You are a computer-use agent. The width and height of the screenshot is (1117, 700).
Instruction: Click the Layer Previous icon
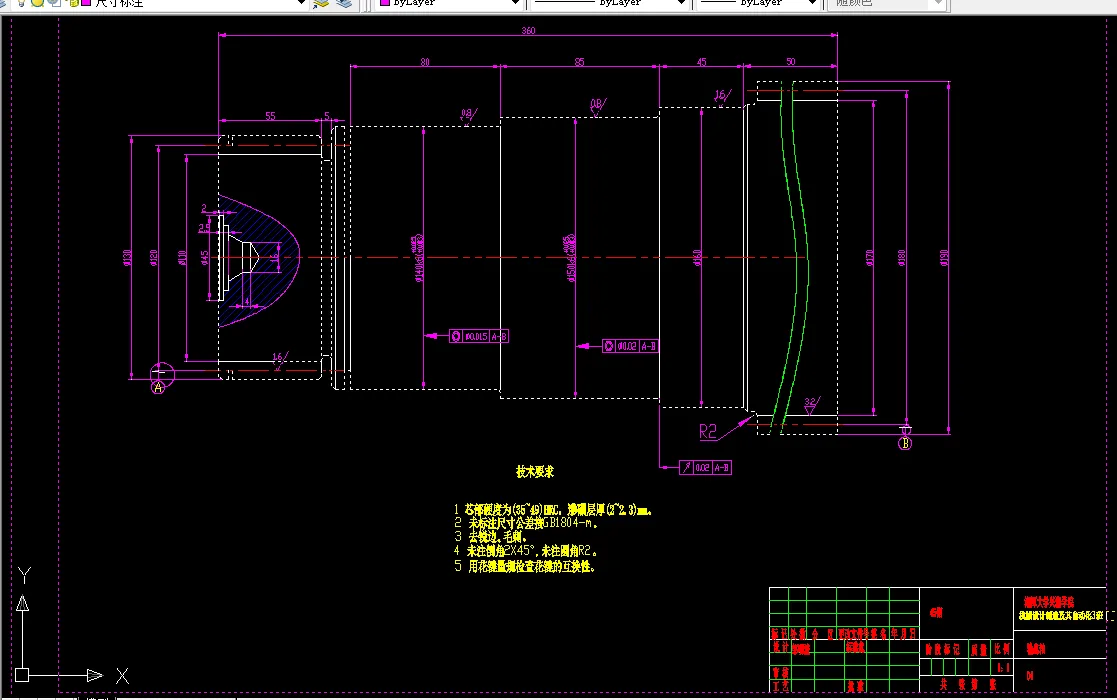click(x=344, y=3)
